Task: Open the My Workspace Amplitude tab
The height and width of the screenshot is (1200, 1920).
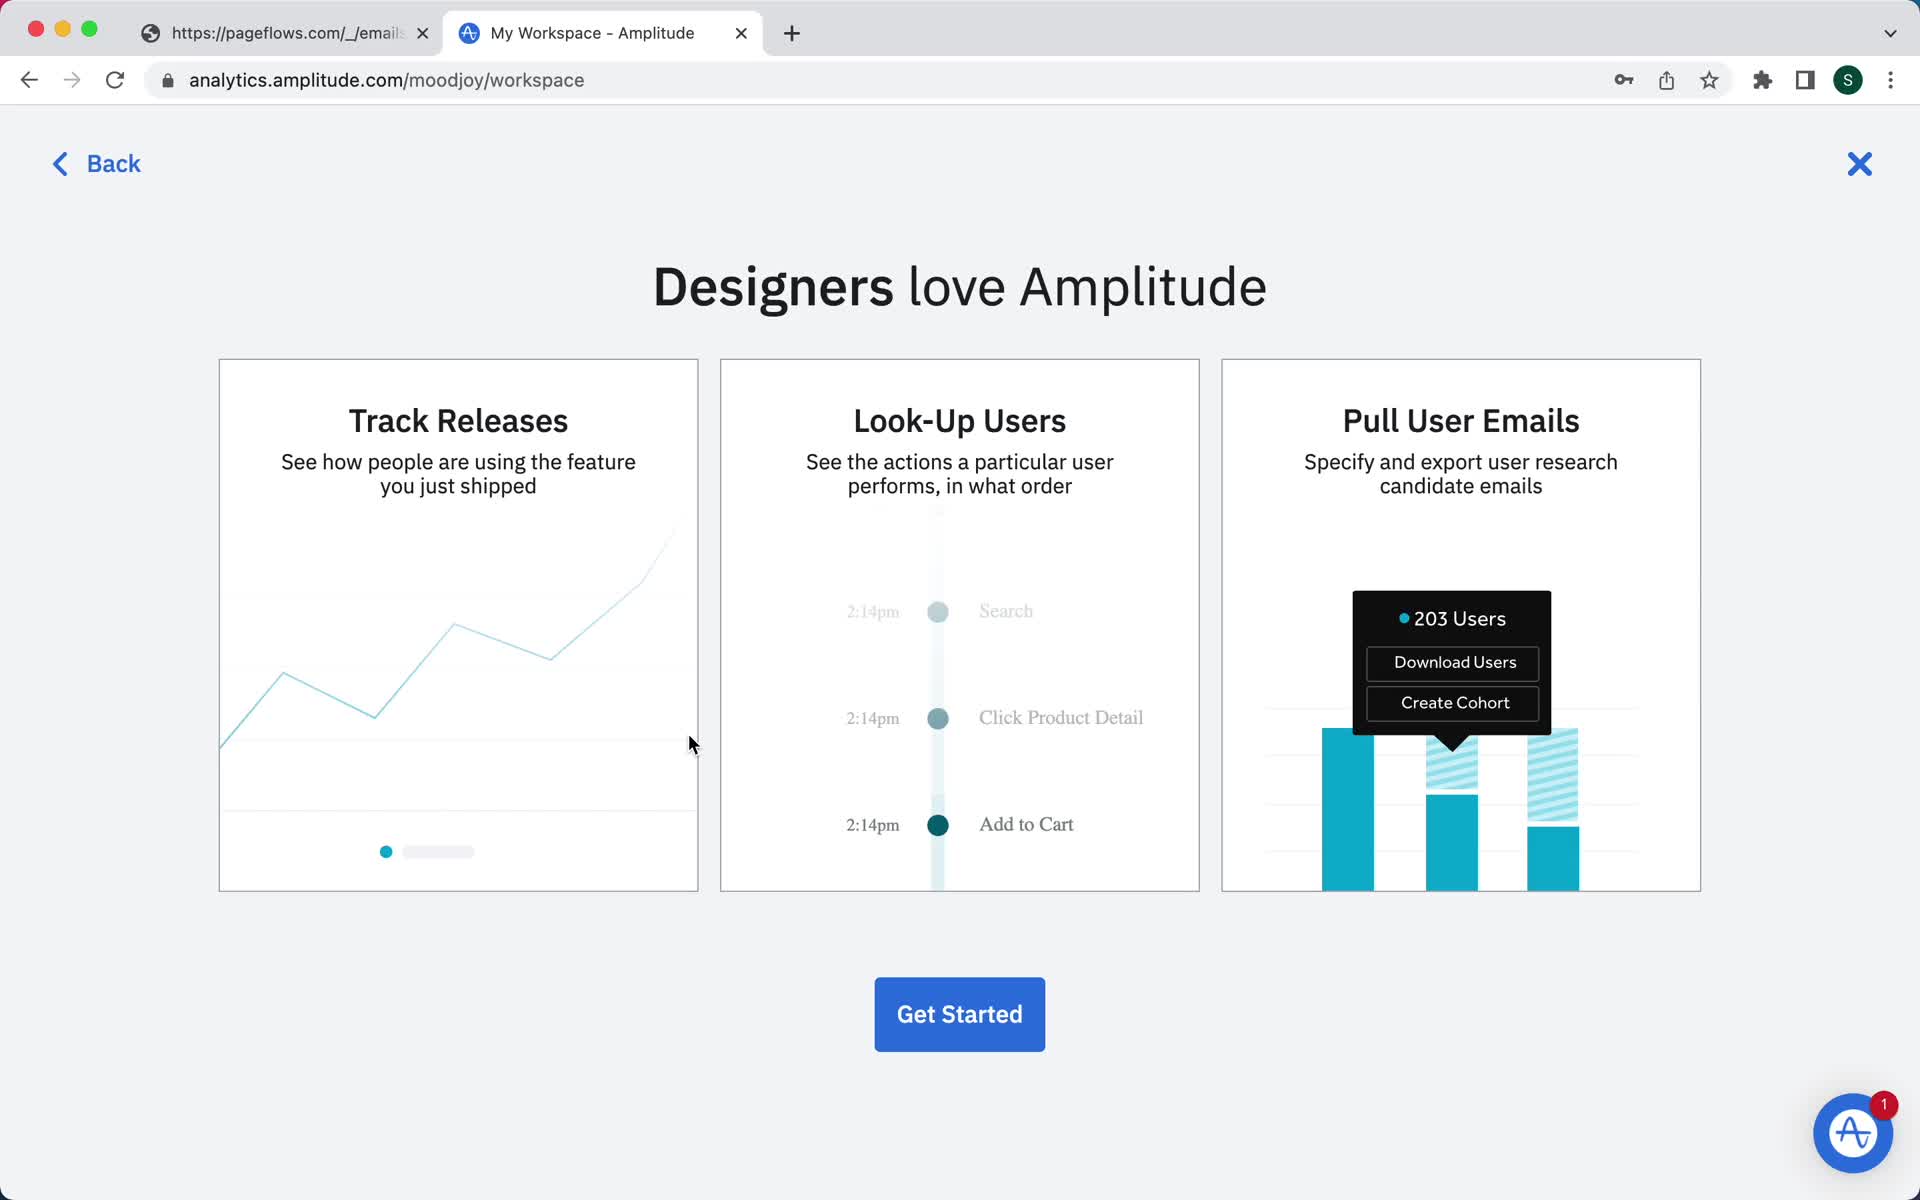Action: 603,32
